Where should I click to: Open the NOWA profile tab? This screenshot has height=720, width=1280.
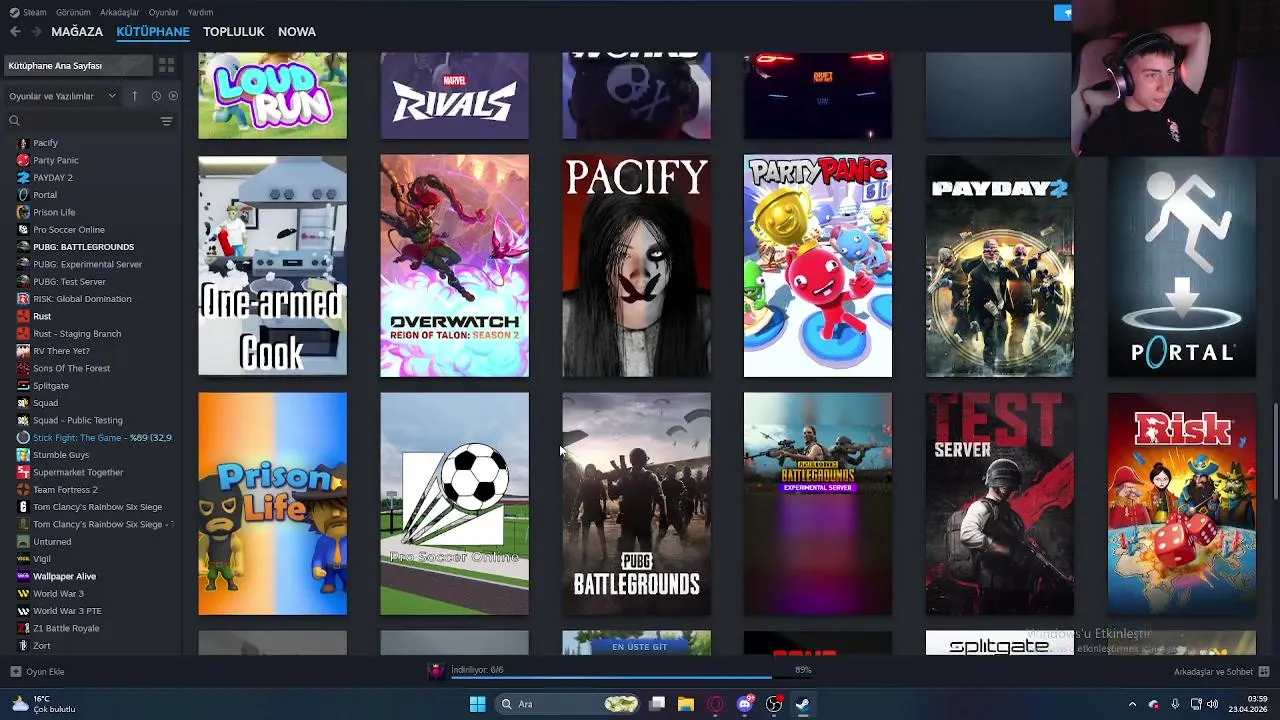tap(297, 32)
